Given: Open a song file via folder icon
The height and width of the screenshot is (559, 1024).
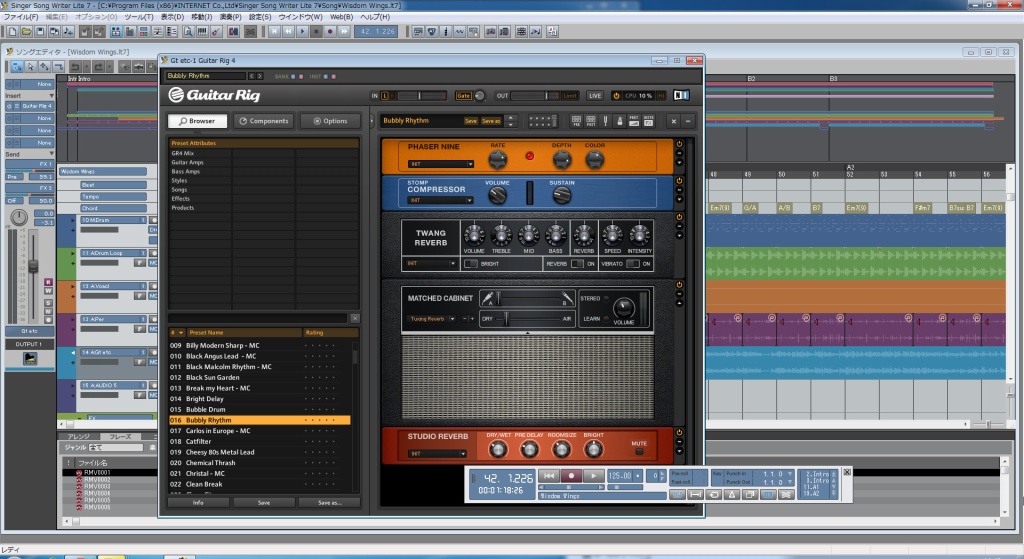Looking at the screenshot, I should (x=26, y=31).
